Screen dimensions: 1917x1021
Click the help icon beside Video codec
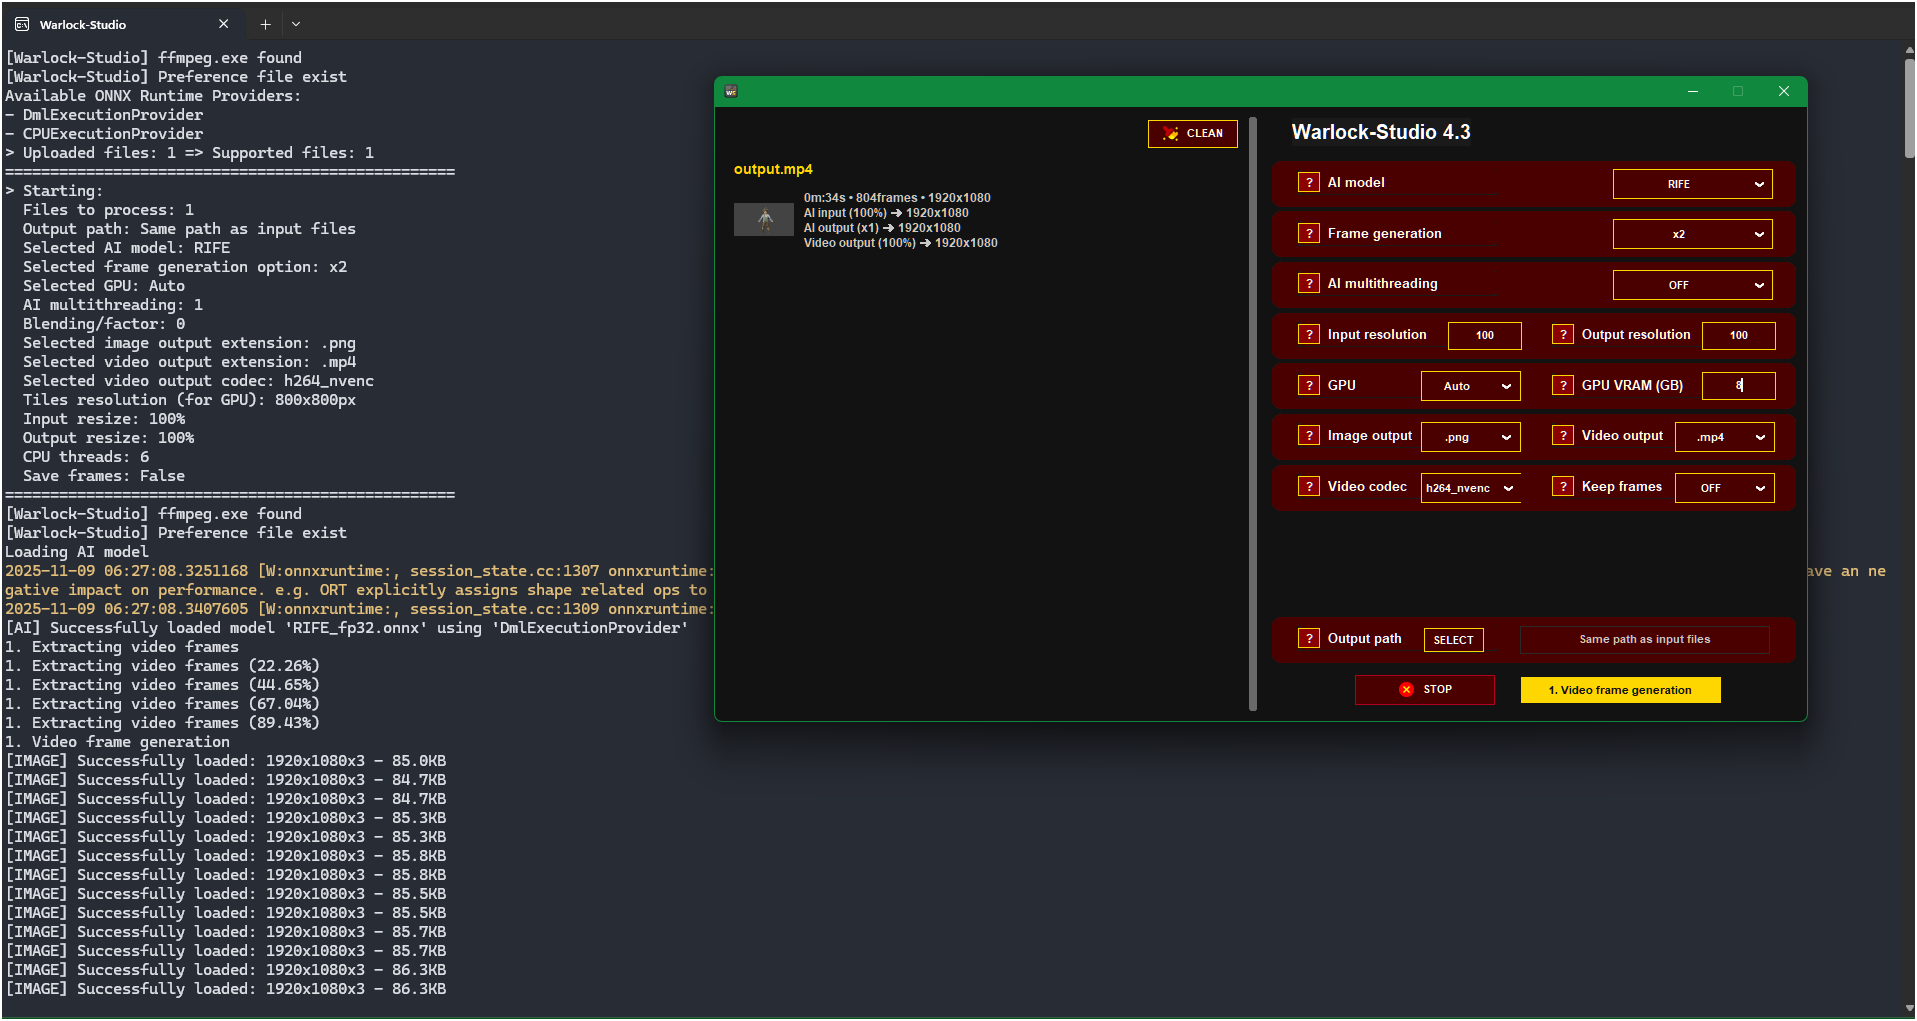click(x=1308, y=486)
